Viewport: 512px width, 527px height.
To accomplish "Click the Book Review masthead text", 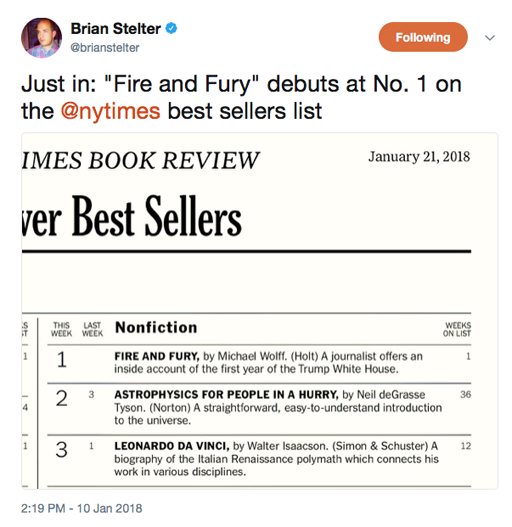I will click(x=141, y=160).
